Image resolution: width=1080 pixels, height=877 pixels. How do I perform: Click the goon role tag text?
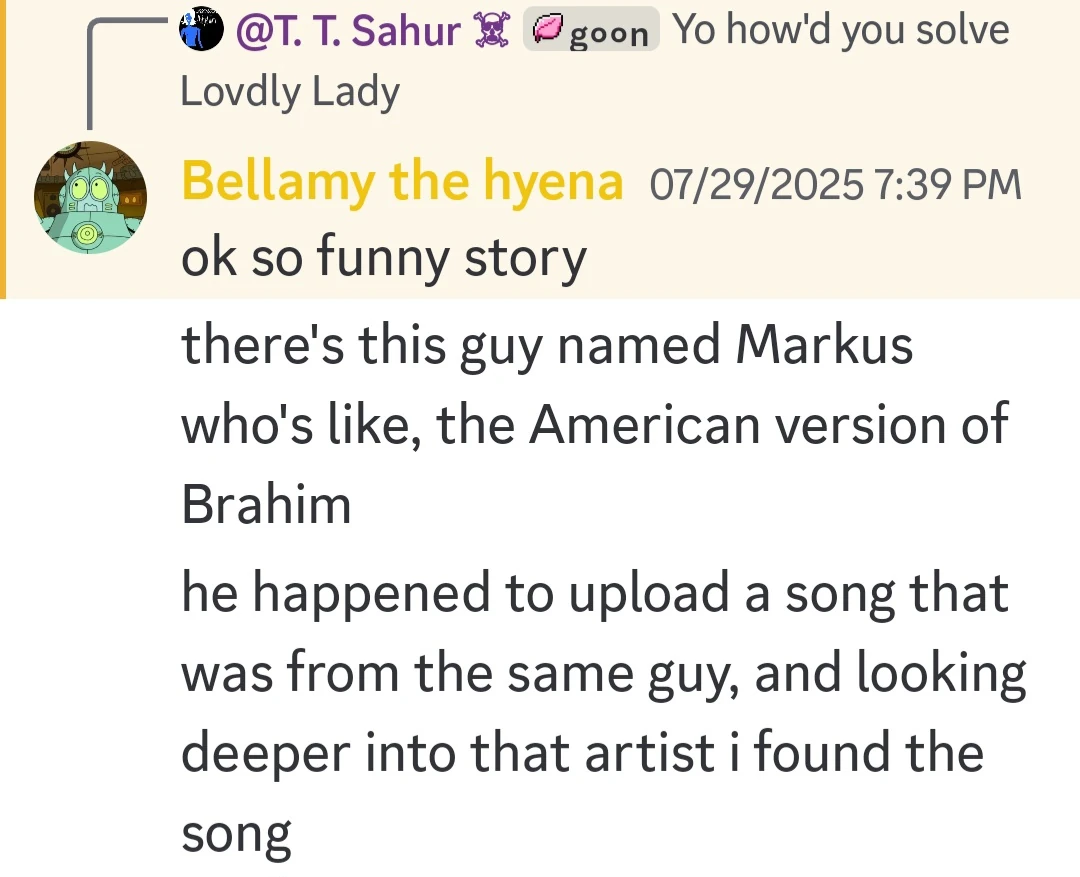(608, 33)
